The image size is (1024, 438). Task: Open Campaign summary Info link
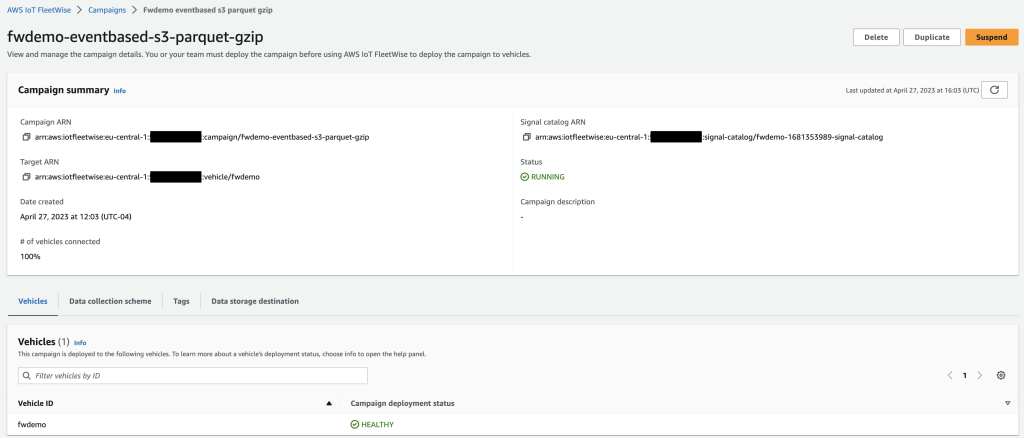pyautogui.click(x=120, y=90)
